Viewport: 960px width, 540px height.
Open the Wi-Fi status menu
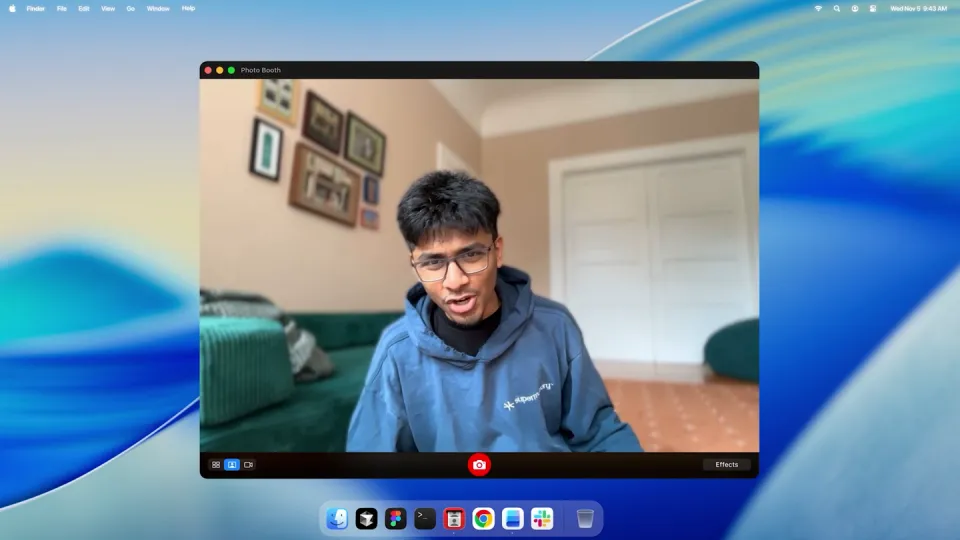pos(818,9)
